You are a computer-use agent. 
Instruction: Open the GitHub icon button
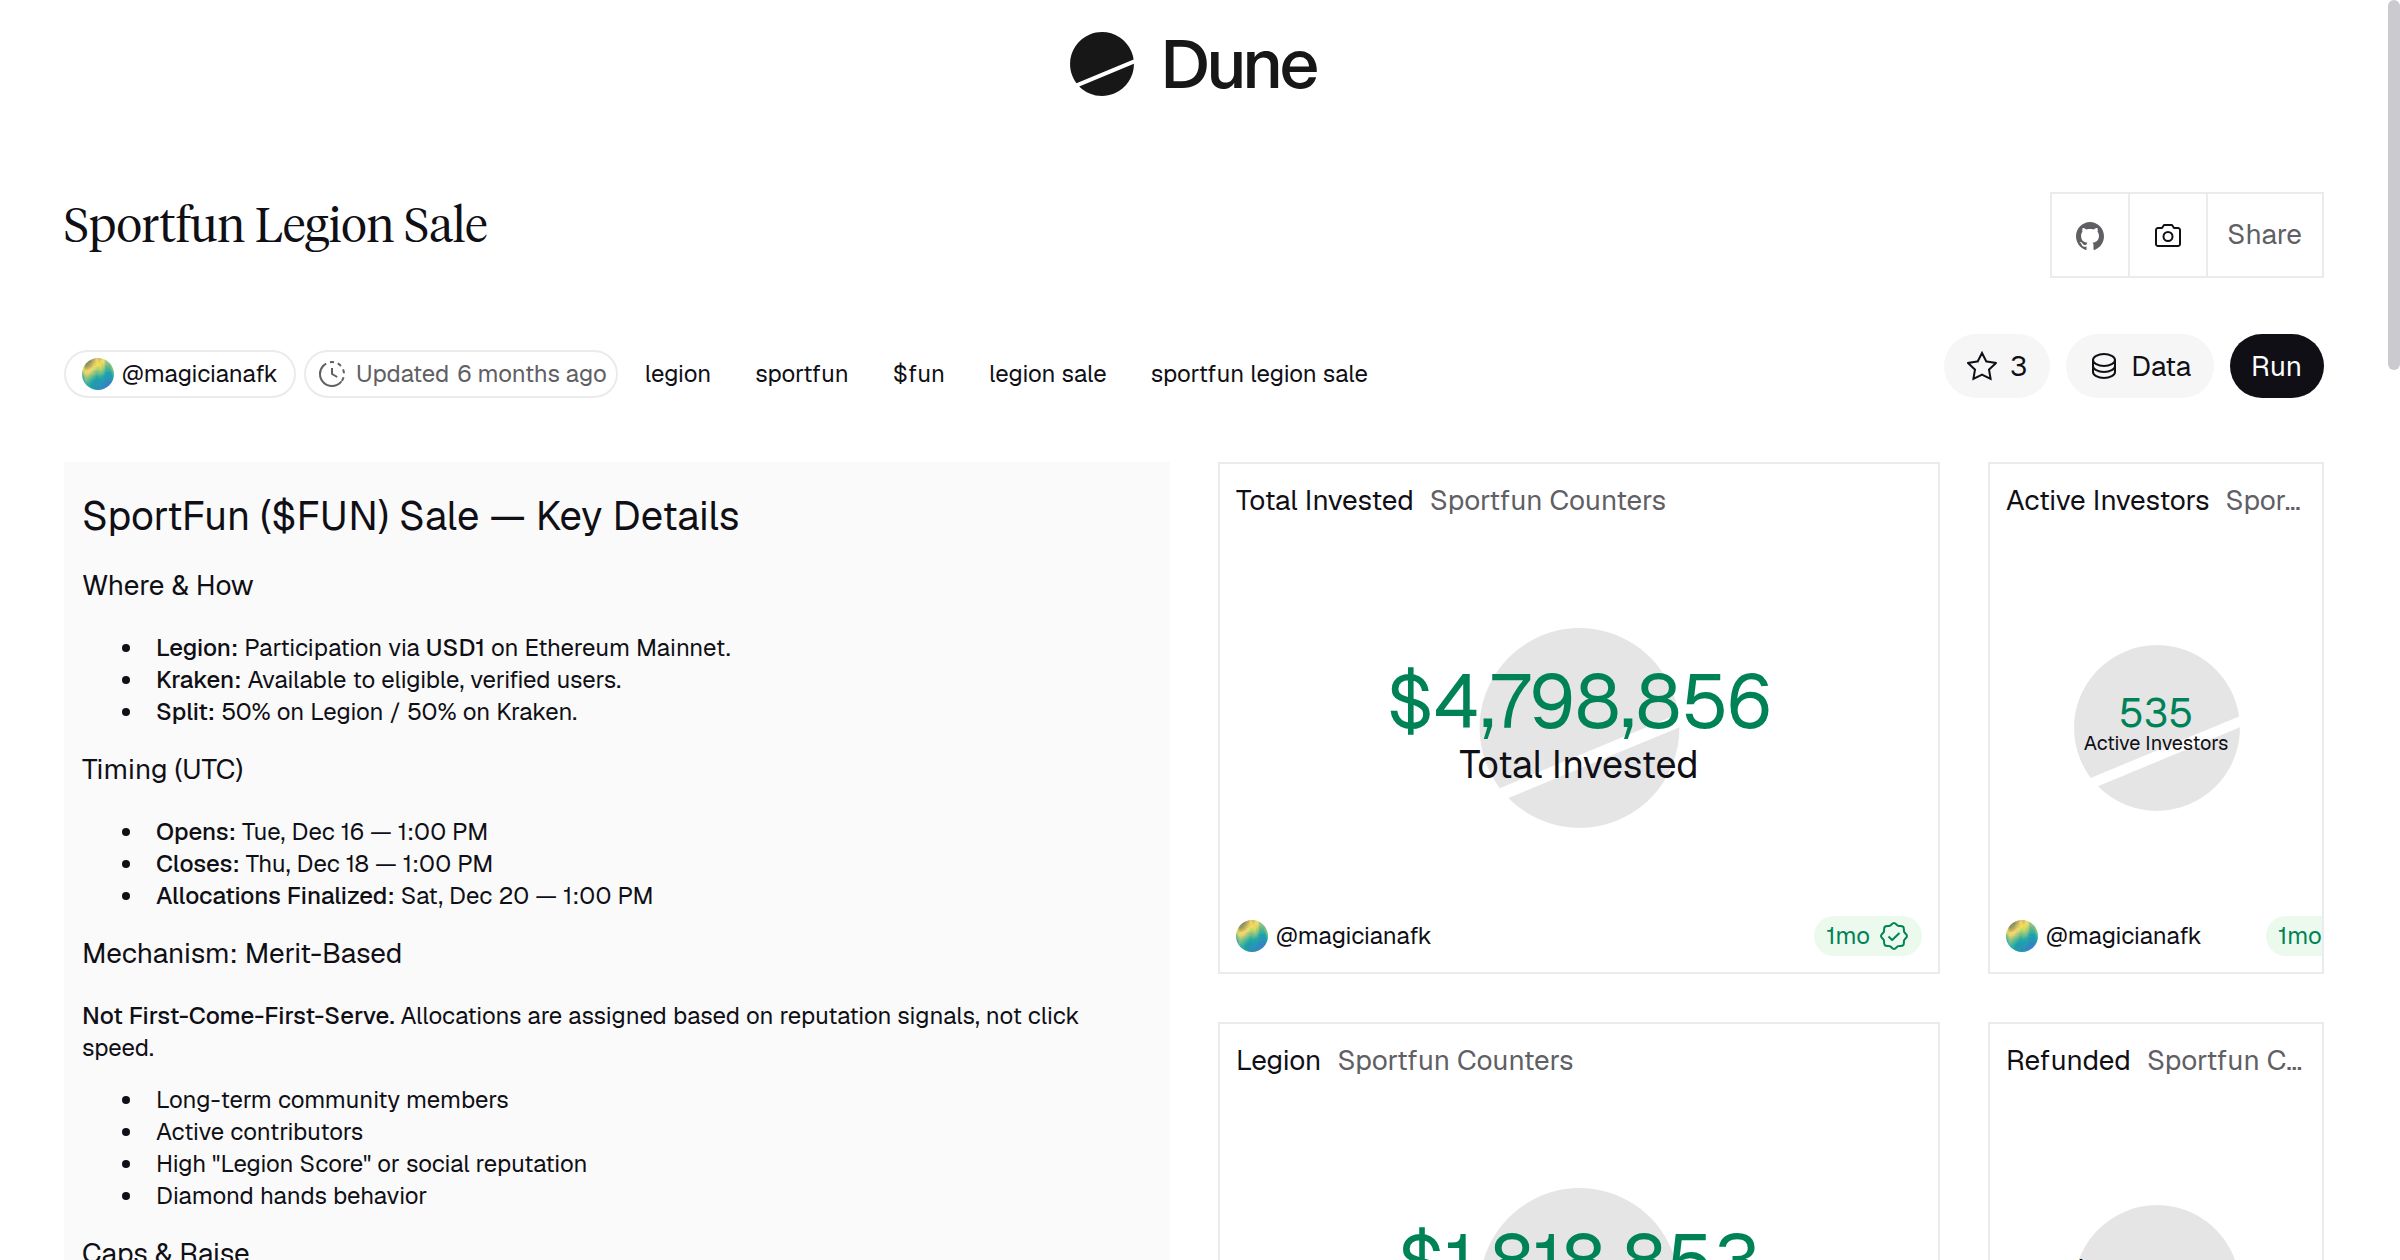click(2090, 235)
